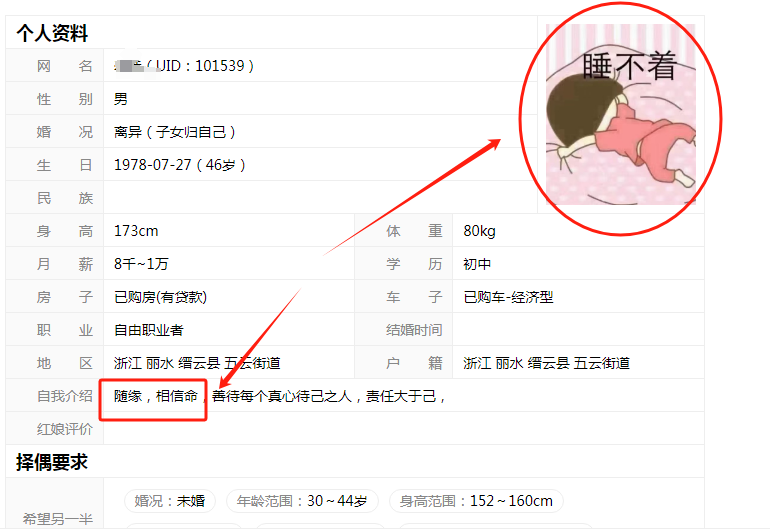Click the 离异（子女归自己）marital status value
This screenshot has height=532, width=770.
(x=175, y=132)
